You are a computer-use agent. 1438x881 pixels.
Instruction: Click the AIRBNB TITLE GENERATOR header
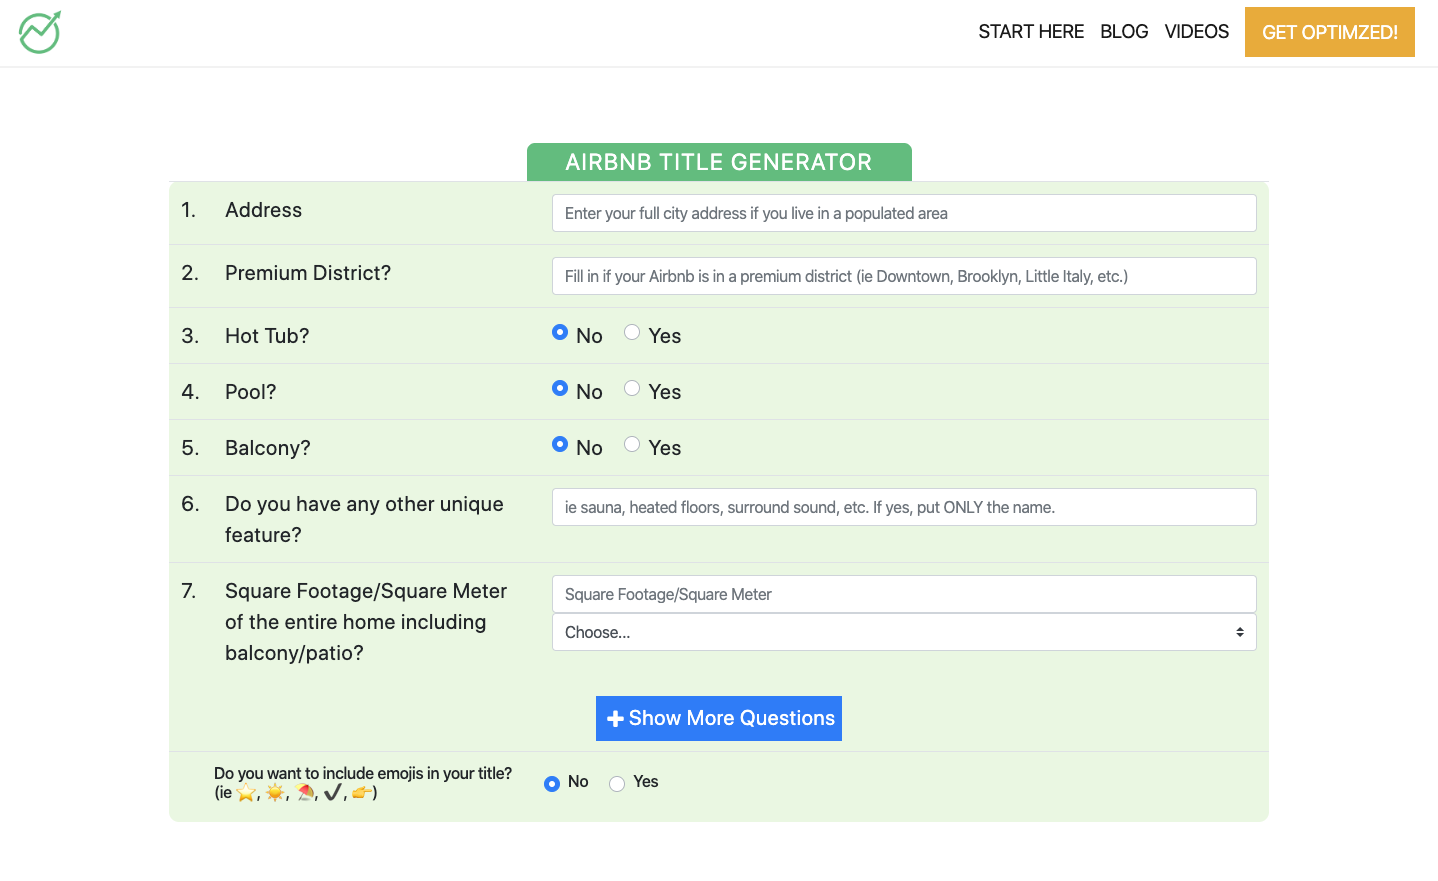[x=719, y=162]
